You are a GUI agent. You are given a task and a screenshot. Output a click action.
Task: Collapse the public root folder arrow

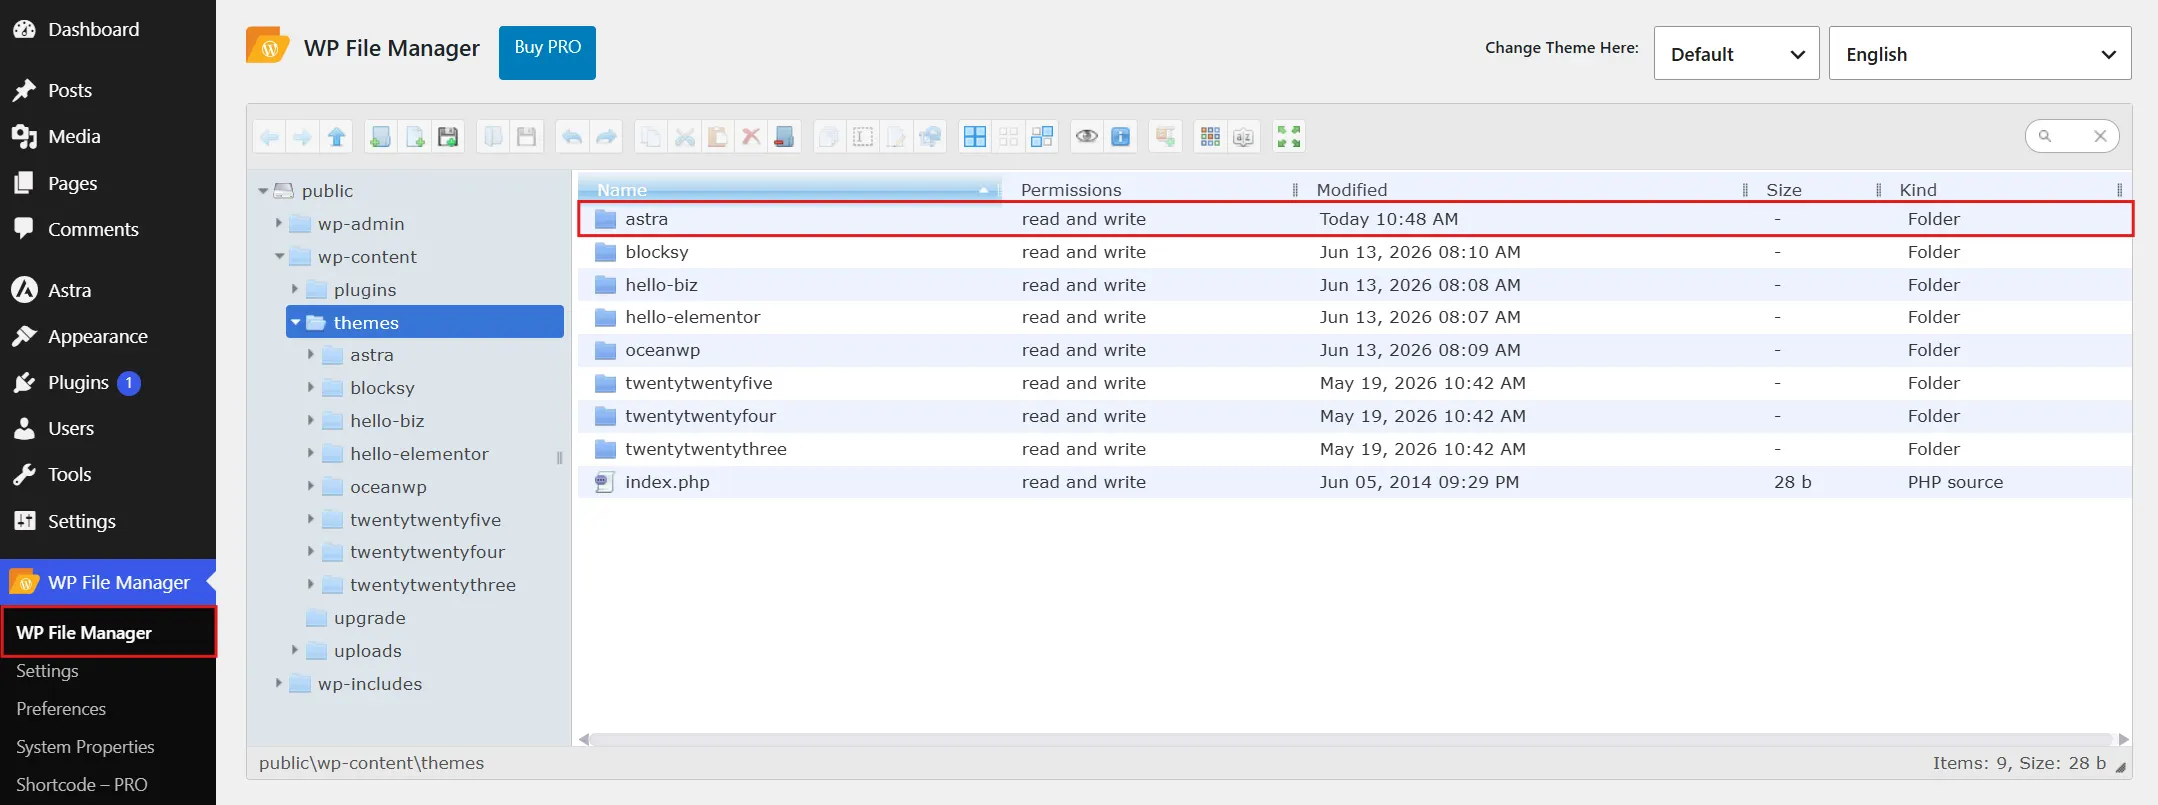(263, 191)
